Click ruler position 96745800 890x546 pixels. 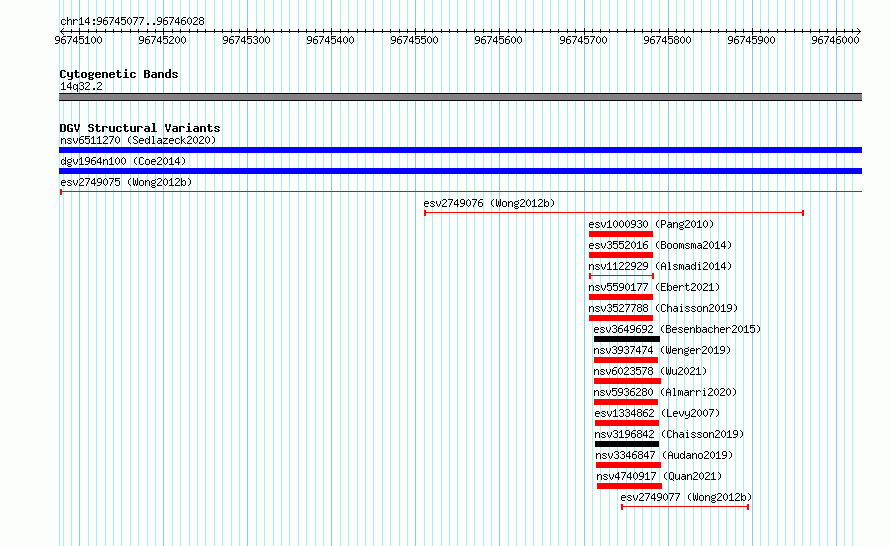(x=668, y=40)
